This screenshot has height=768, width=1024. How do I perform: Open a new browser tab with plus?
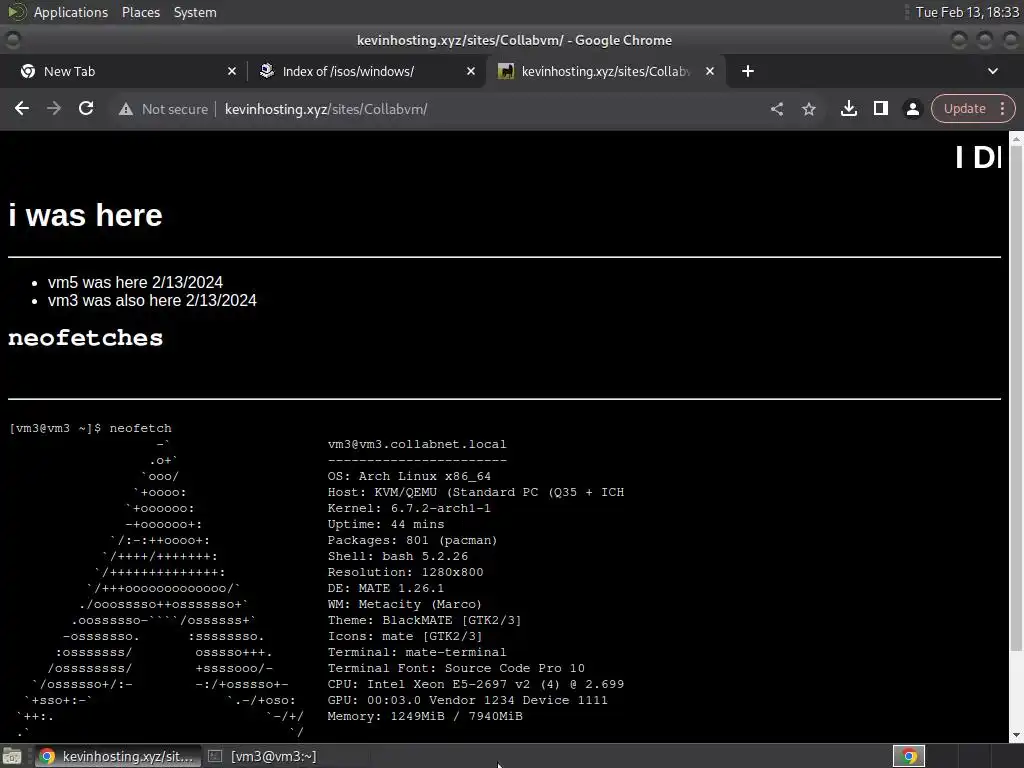pyautogui.click(x=748, y=71)
